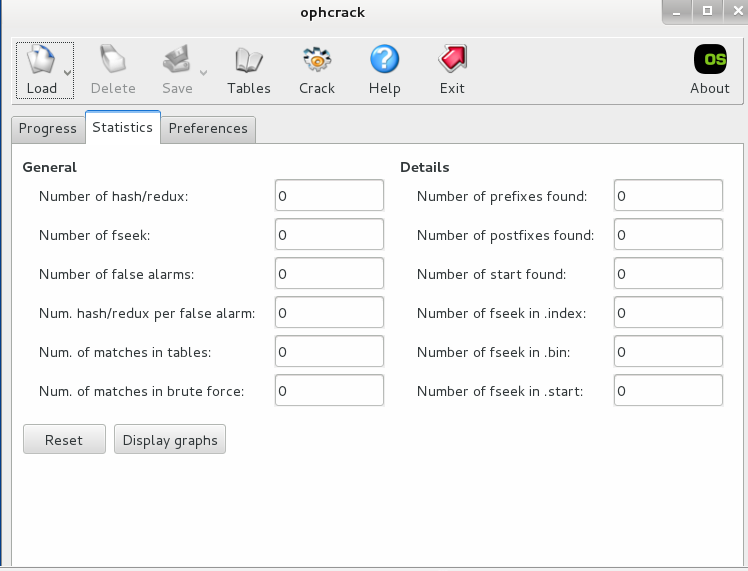Expand the Save dropdown arrow
The image size is (748, 571).
[x=203, y=73]
